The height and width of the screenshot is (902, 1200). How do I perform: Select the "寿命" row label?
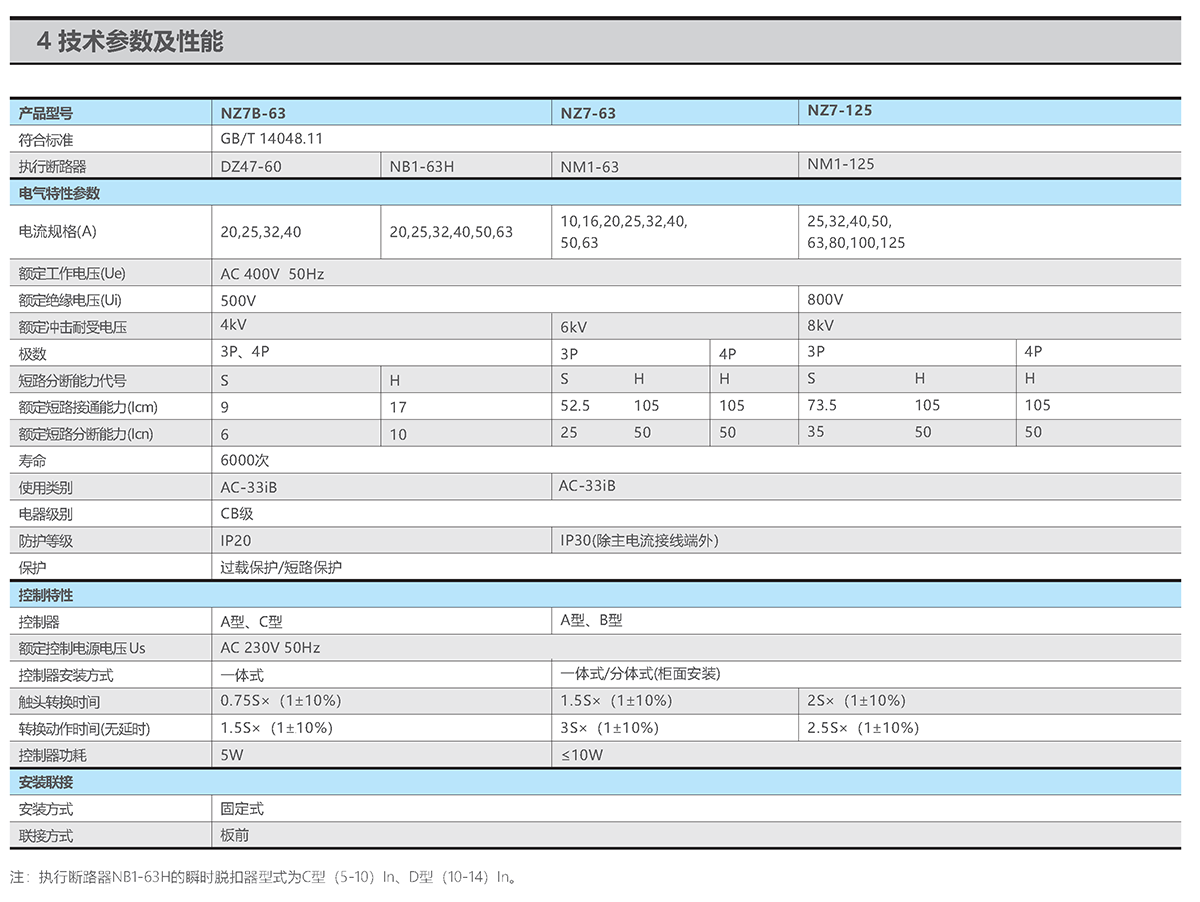tap(33, 461)
